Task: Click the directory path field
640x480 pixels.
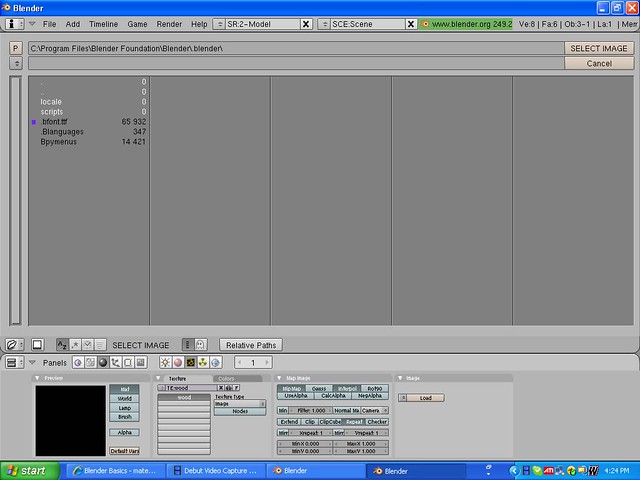Action: pyautogui.click(x=296, y=49)
